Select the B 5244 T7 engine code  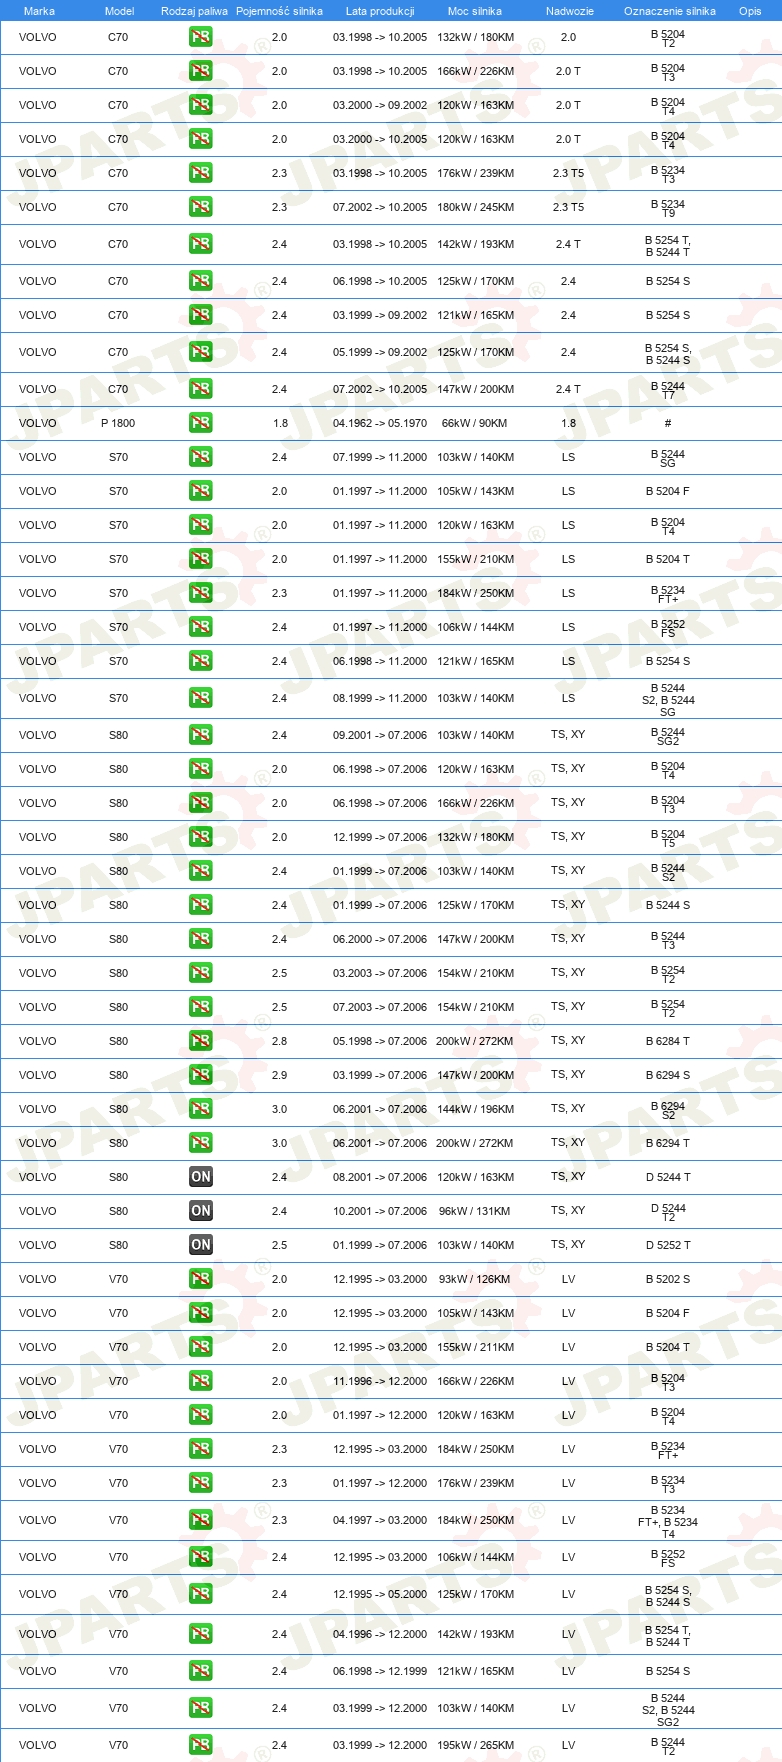[x=668, y=390]
